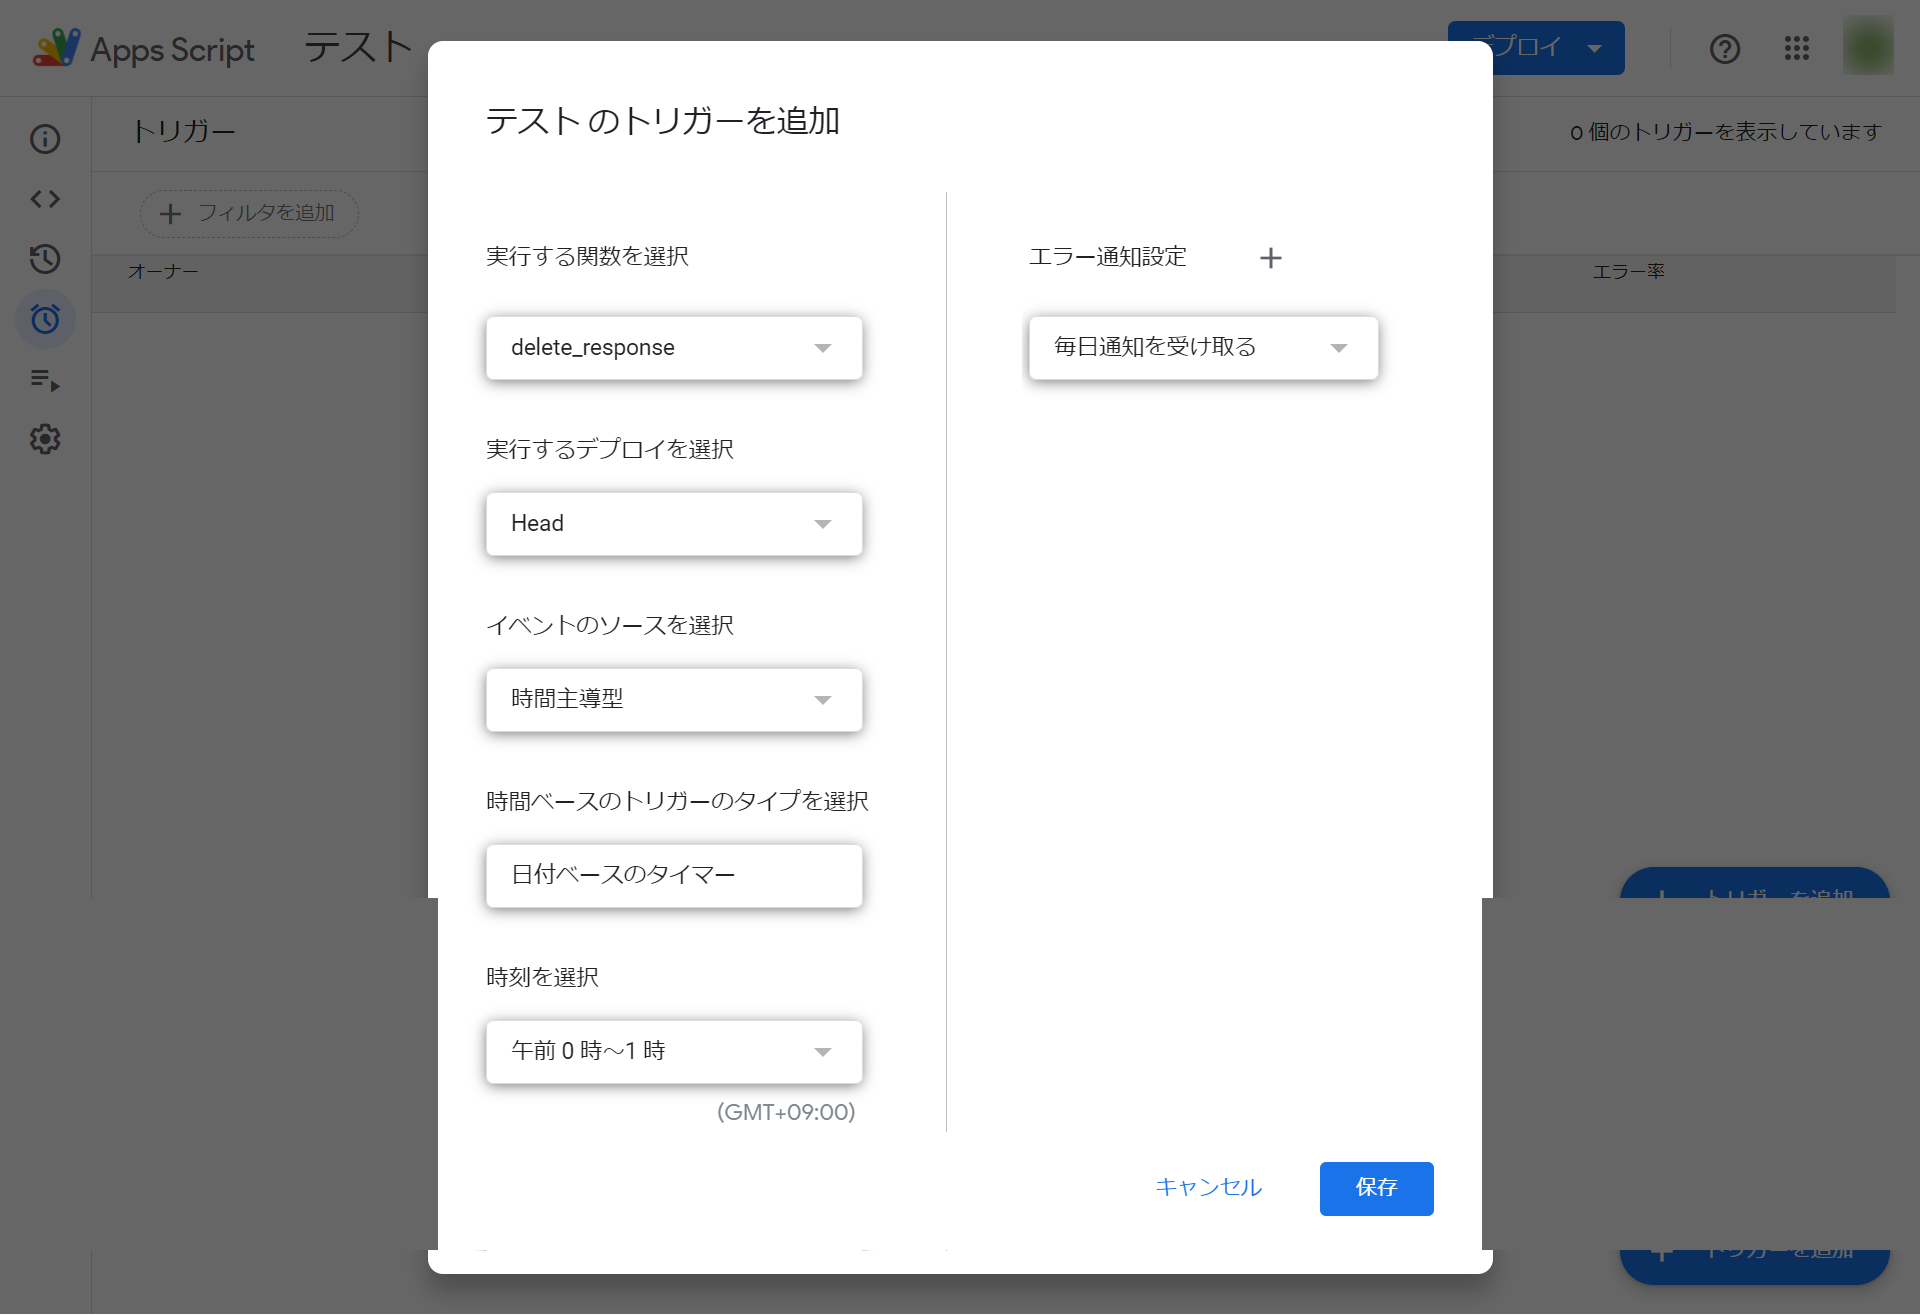The height and width of the screenshot is (1315, 1920).
Task: Open the Executions history panel
Action: (x=45, y=259)
